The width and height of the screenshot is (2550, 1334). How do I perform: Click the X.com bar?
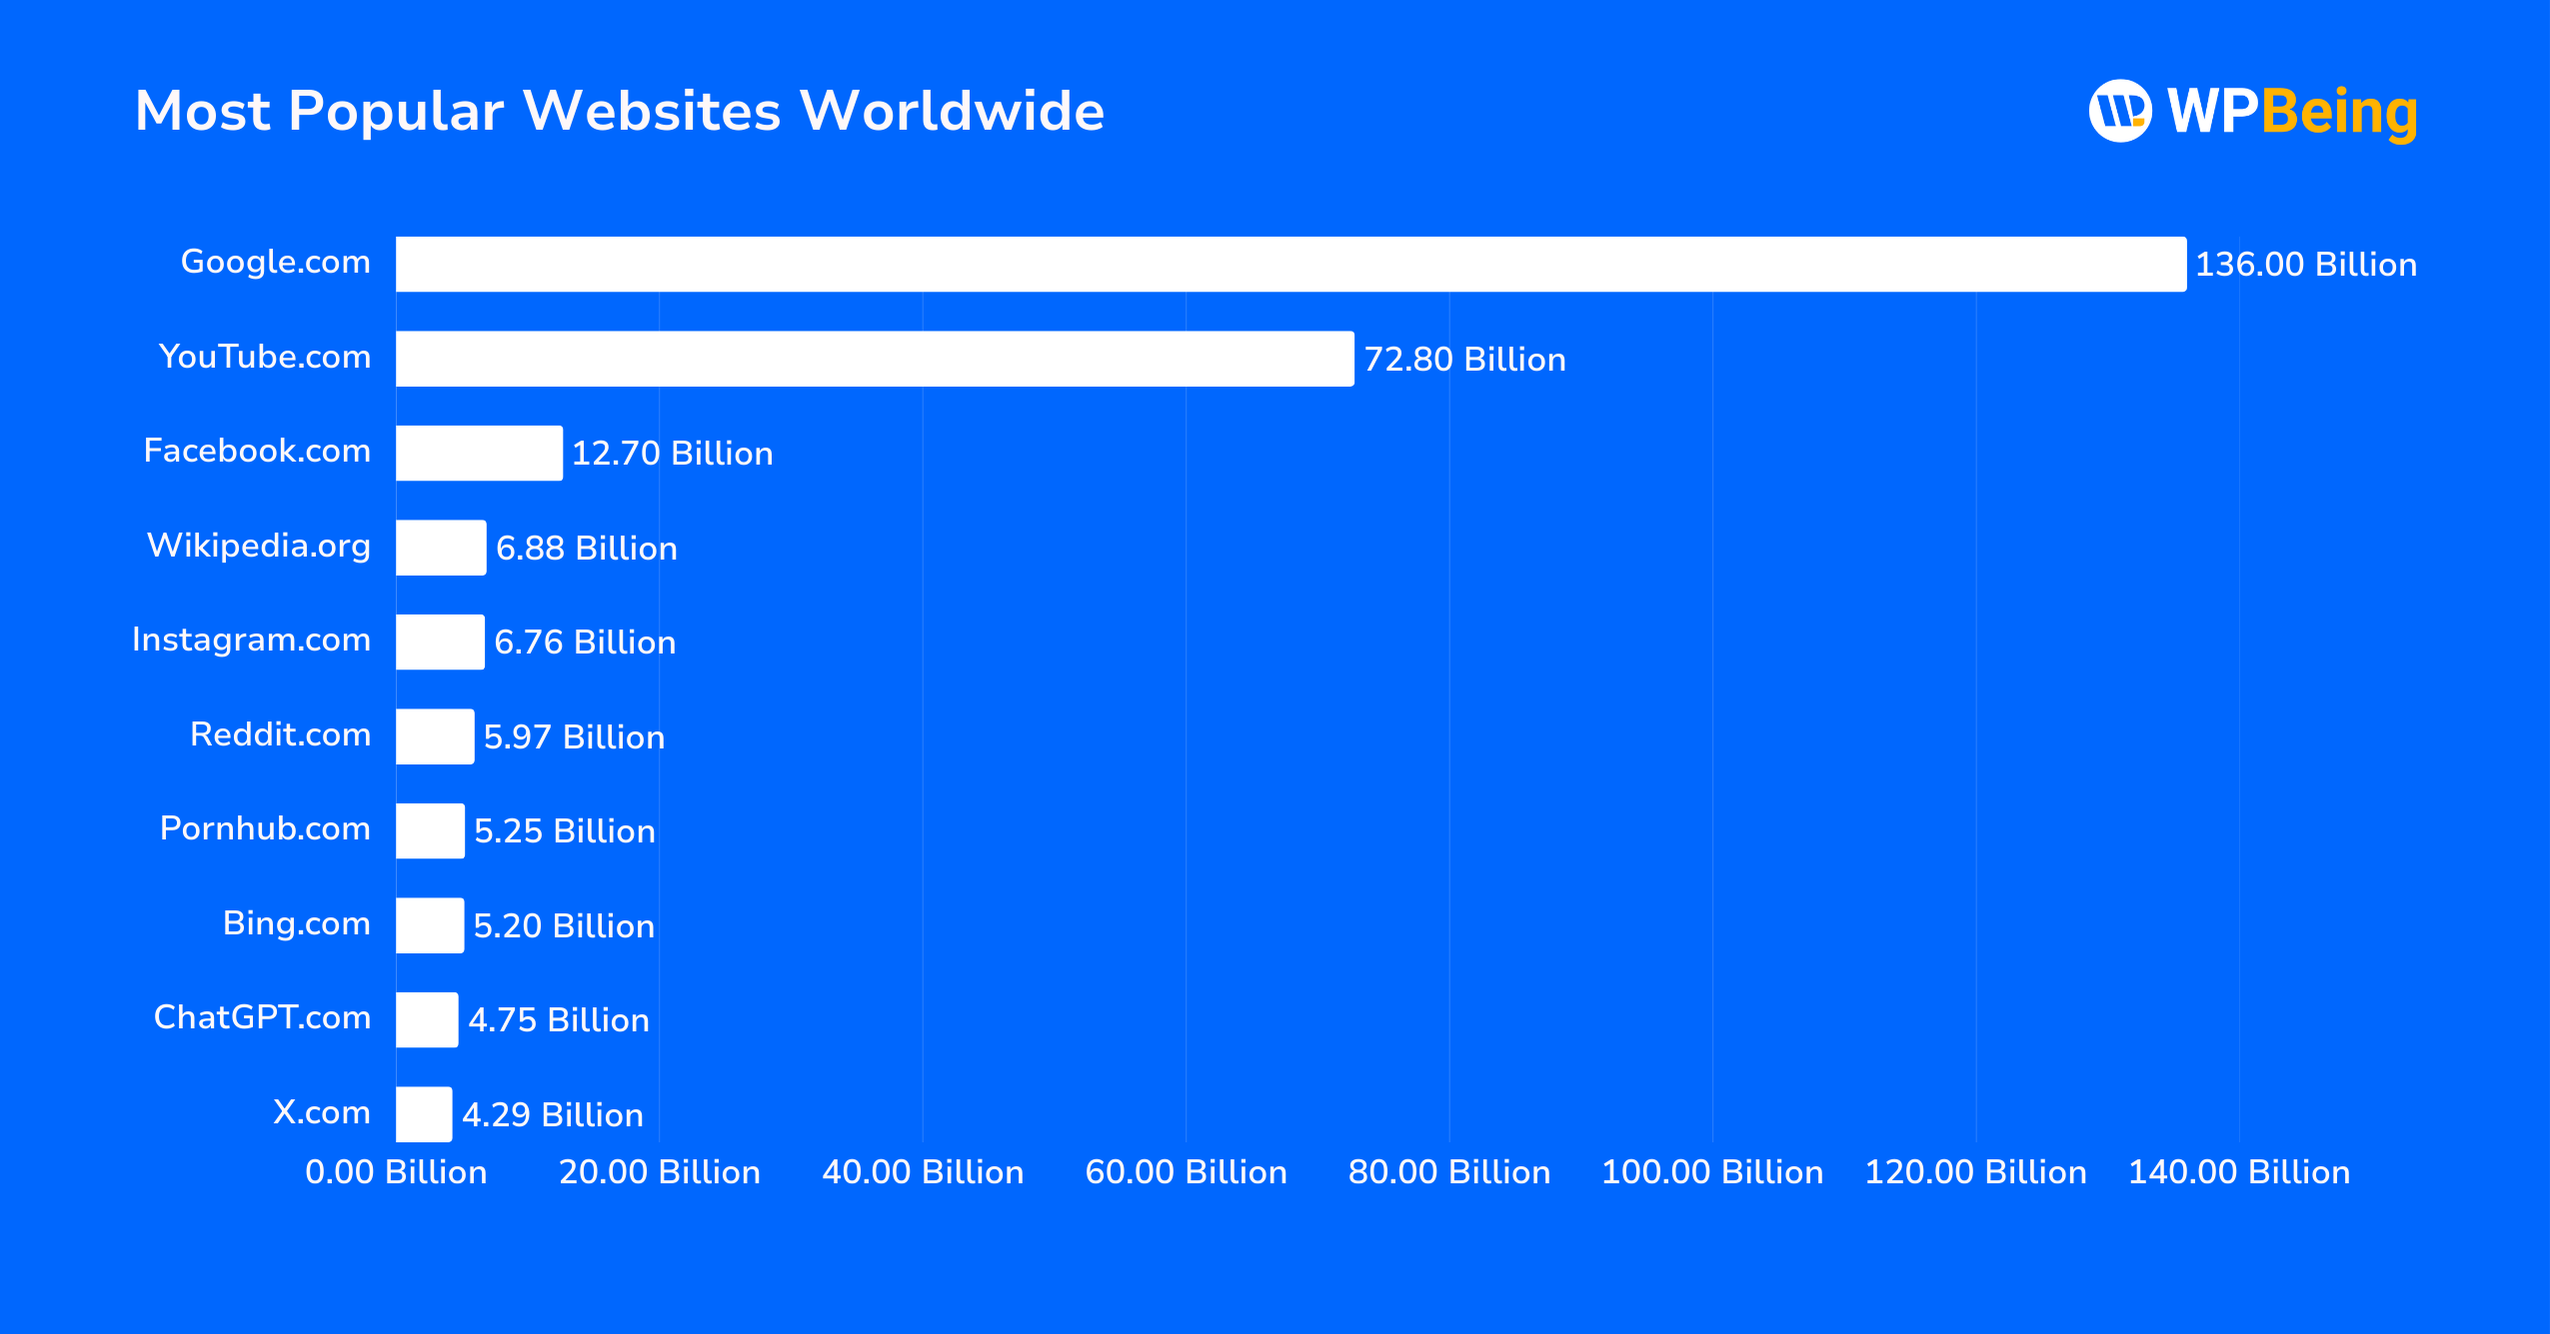pyautogui.click(x=424, y=1115)
